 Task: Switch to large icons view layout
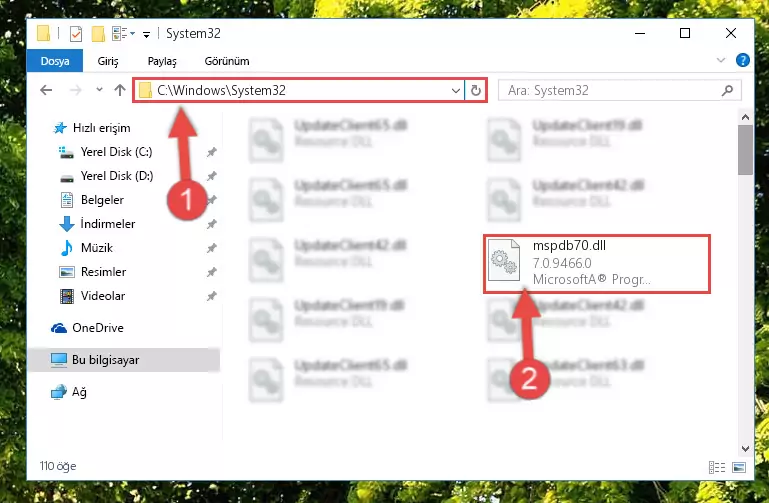(739, 467)
